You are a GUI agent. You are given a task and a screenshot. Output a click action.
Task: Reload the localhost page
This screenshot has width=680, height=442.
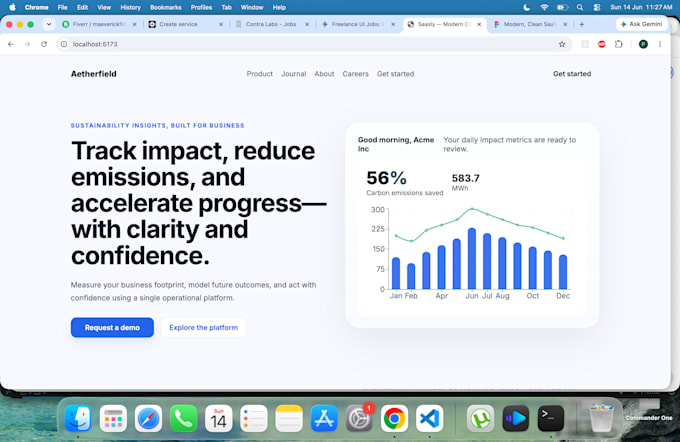[x=44, y=44]
